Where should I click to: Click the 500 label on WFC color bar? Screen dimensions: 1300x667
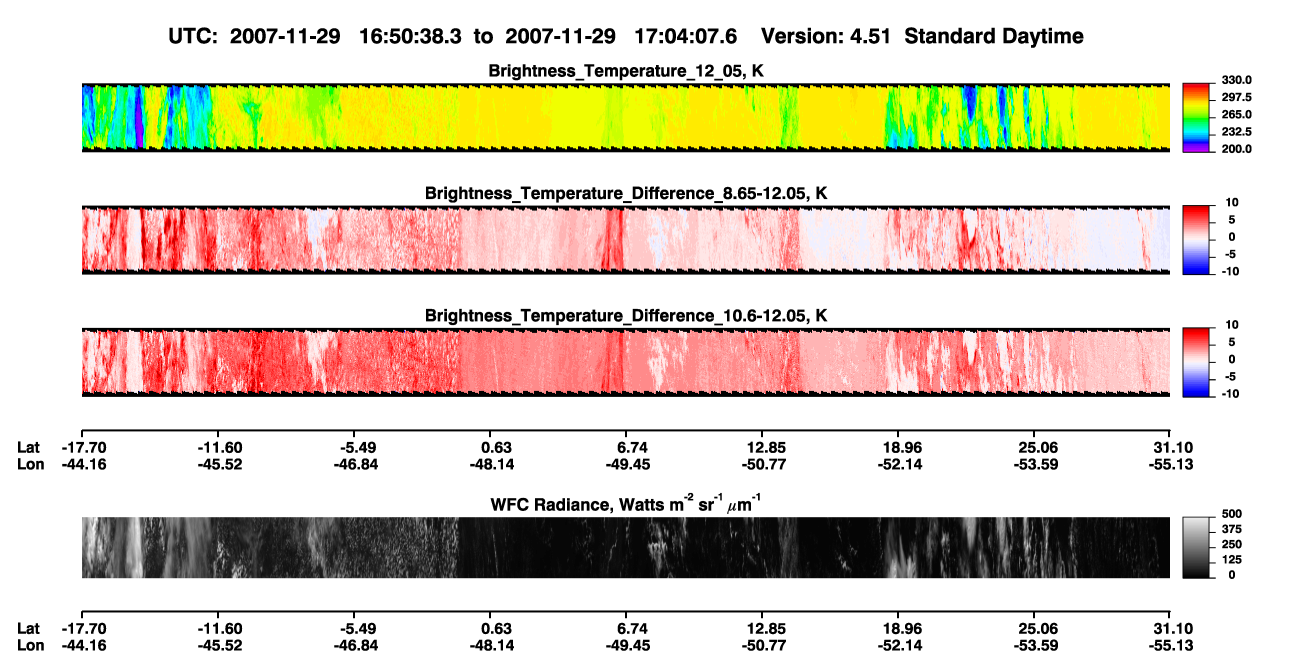1231,514
